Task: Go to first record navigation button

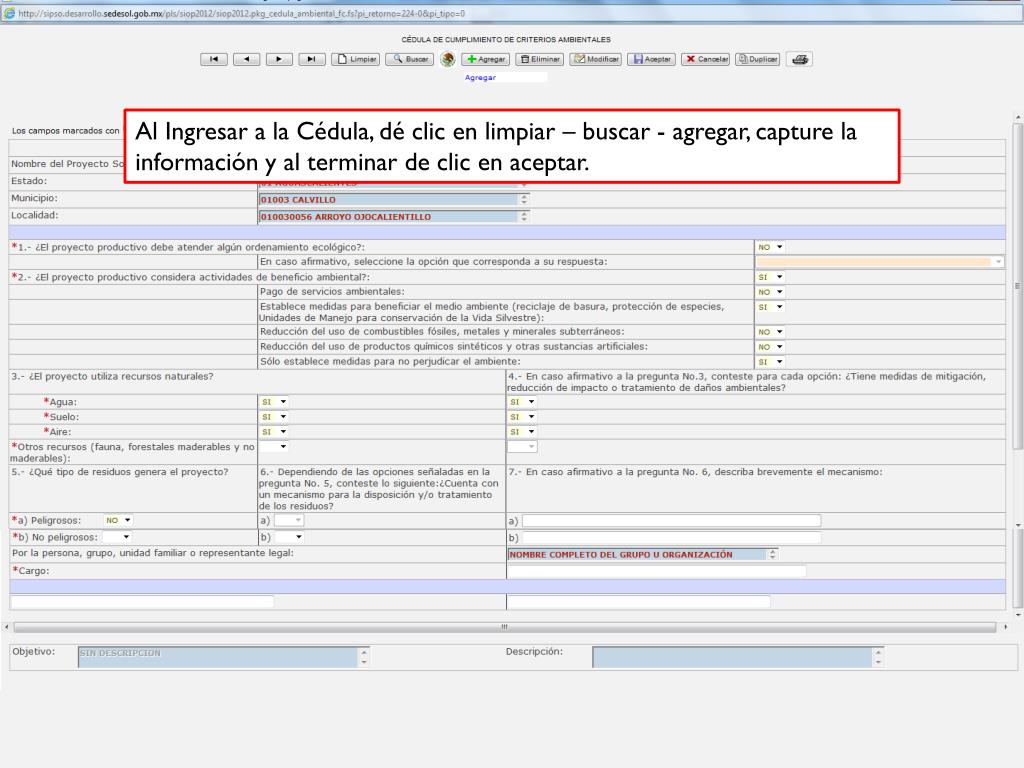Action: tap(214, 59)
